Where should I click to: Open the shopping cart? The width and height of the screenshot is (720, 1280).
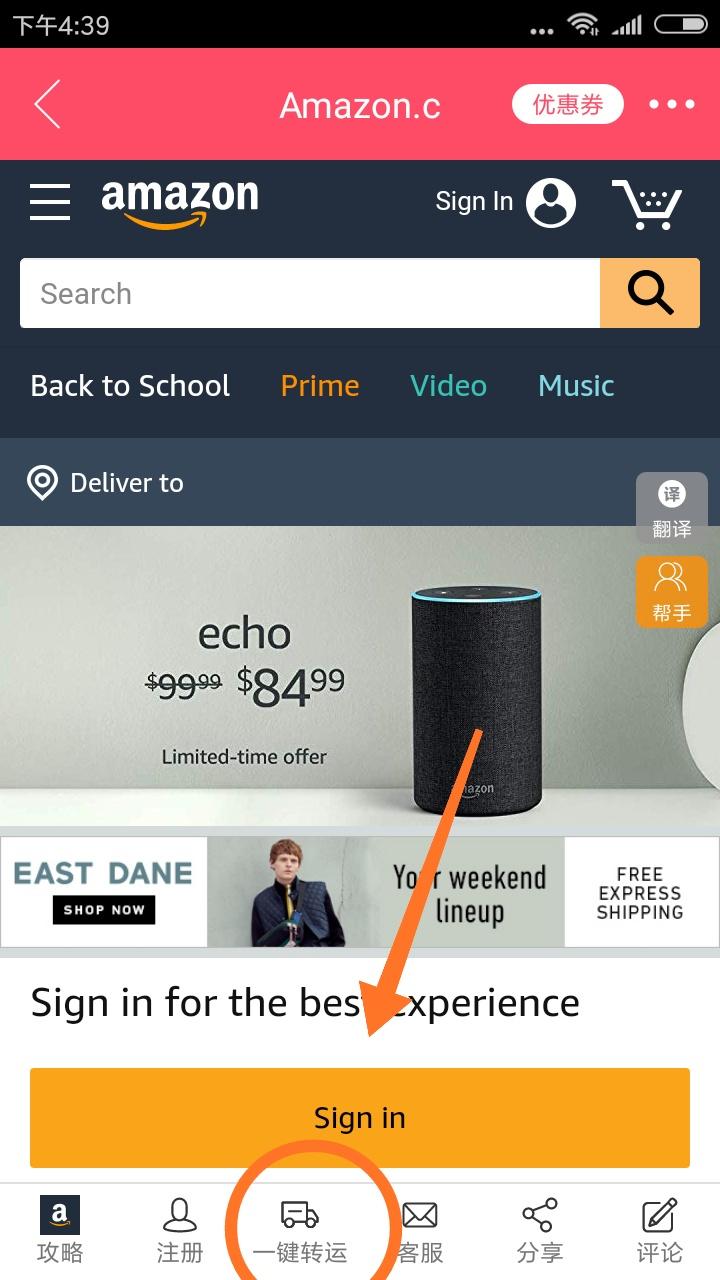click(647, 204)
